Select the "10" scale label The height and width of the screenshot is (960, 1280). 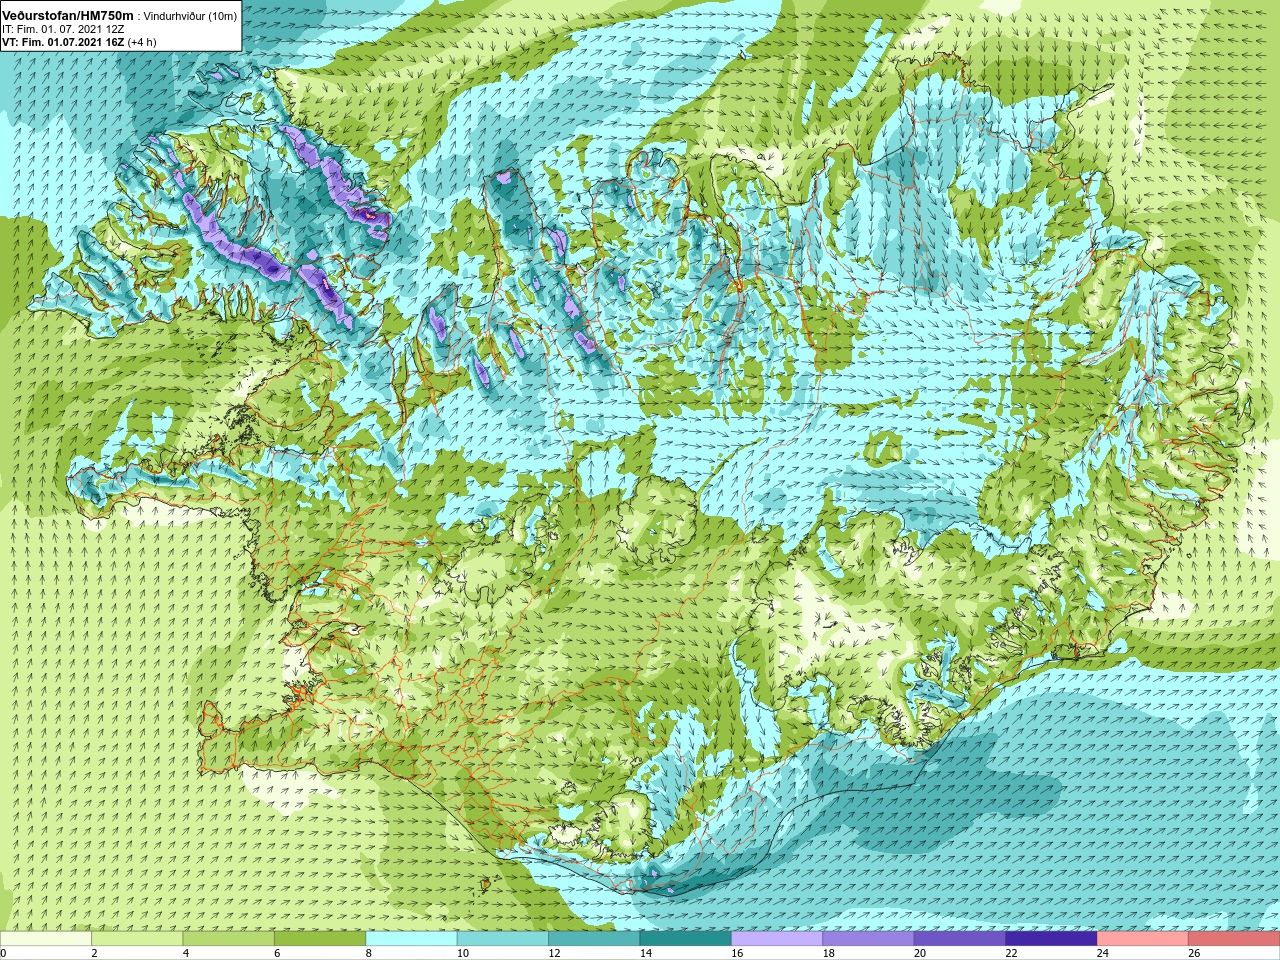coord(463,953)
